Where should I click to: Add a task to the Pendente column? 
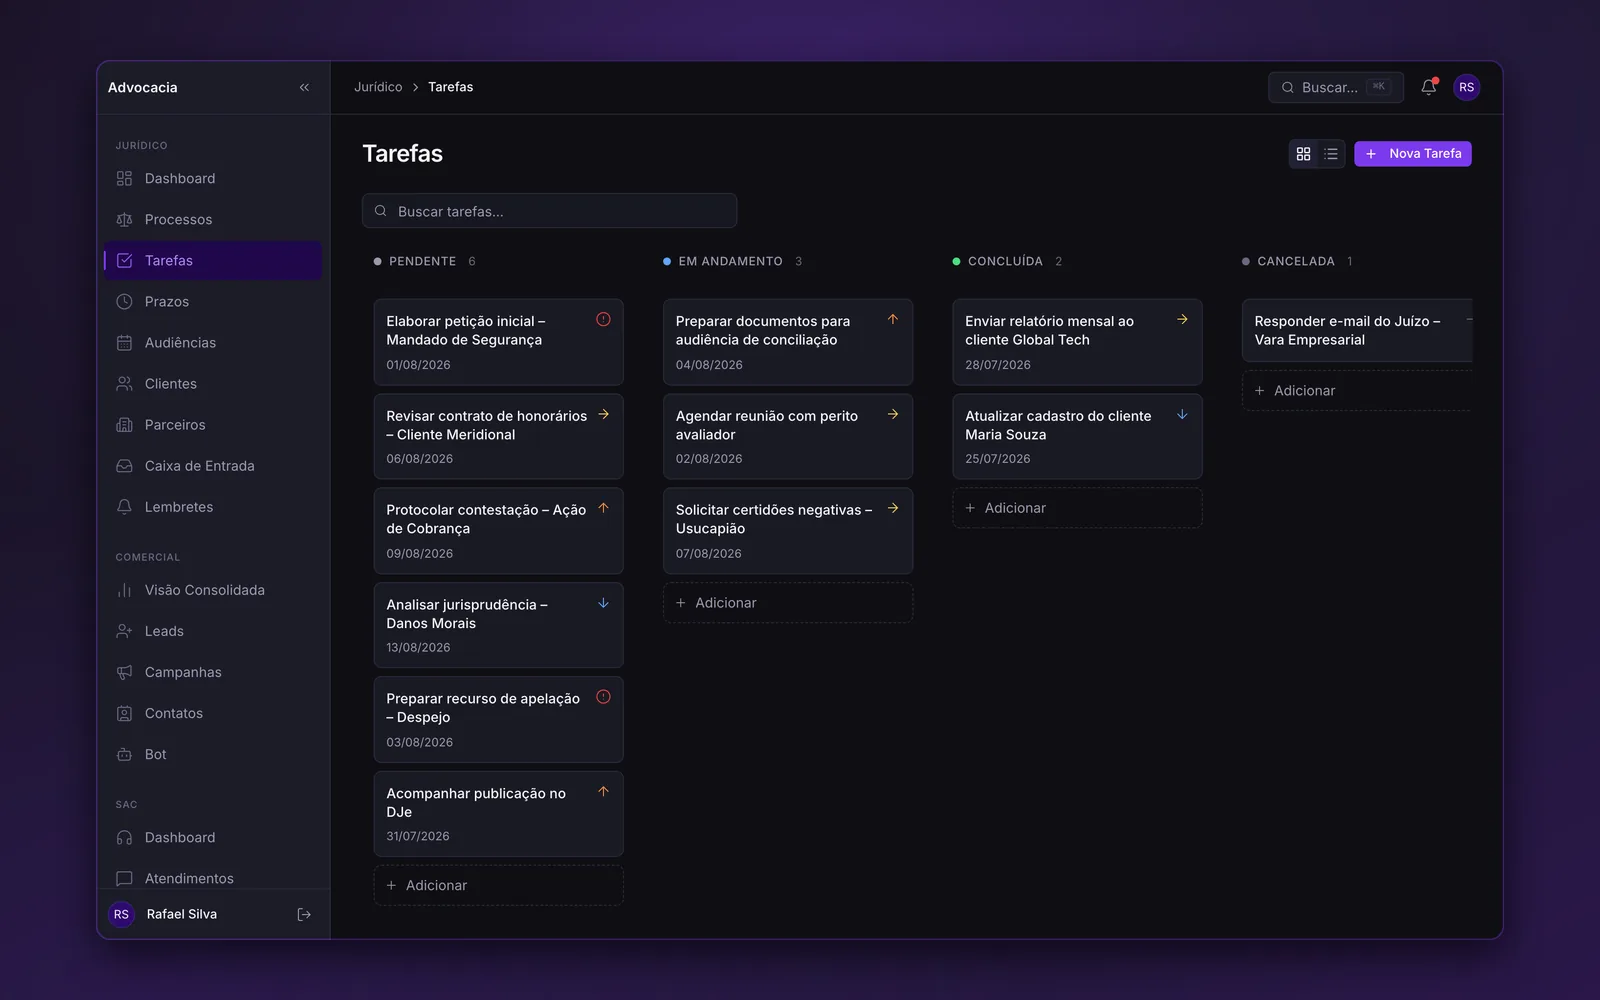tap(498, 885)
